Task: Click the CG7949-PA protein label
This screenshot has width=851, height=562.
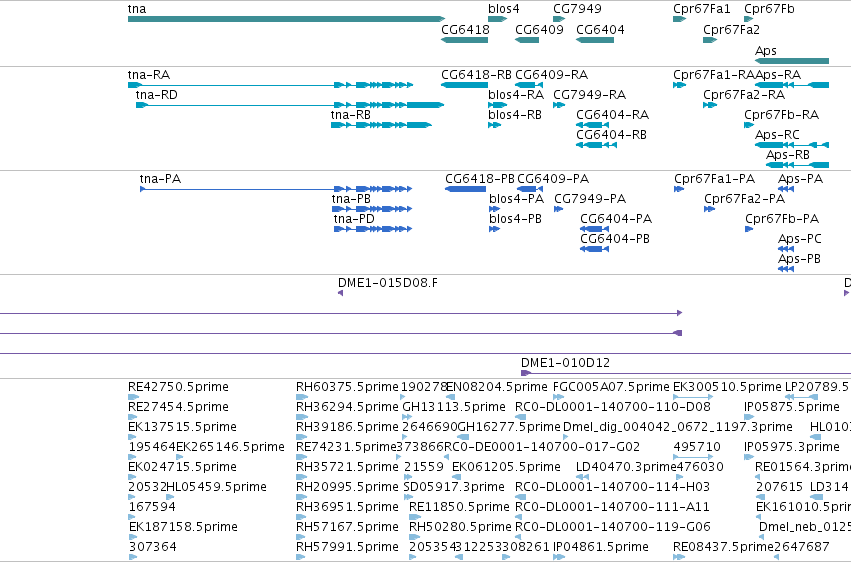Action: click(590, 199)
